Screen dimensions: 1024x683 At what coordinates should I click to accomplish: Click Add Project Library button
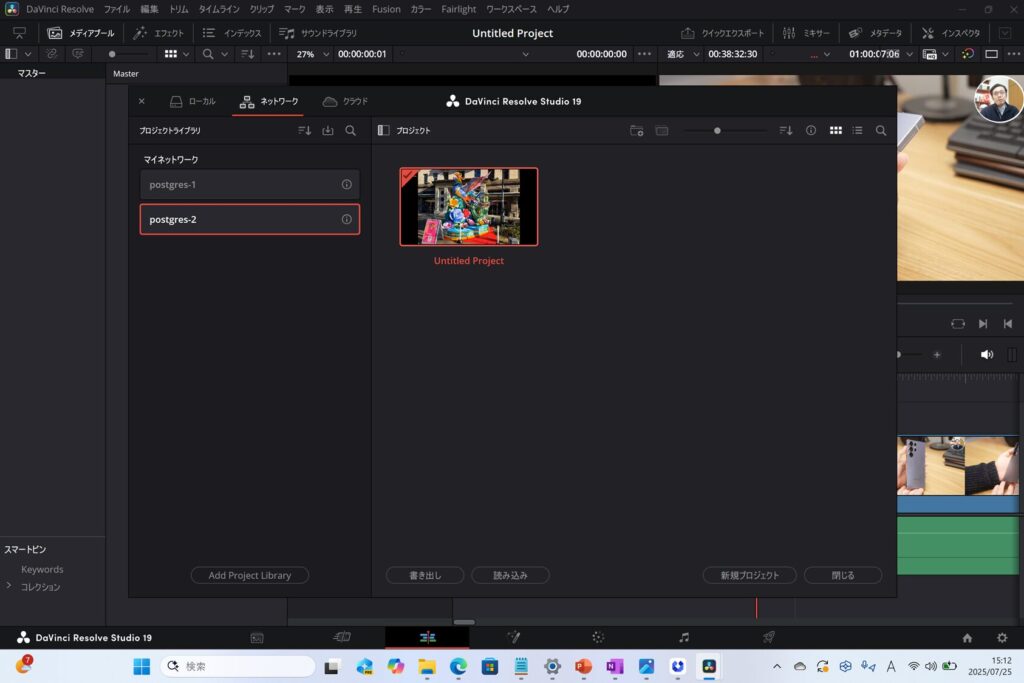click(249, 575)
